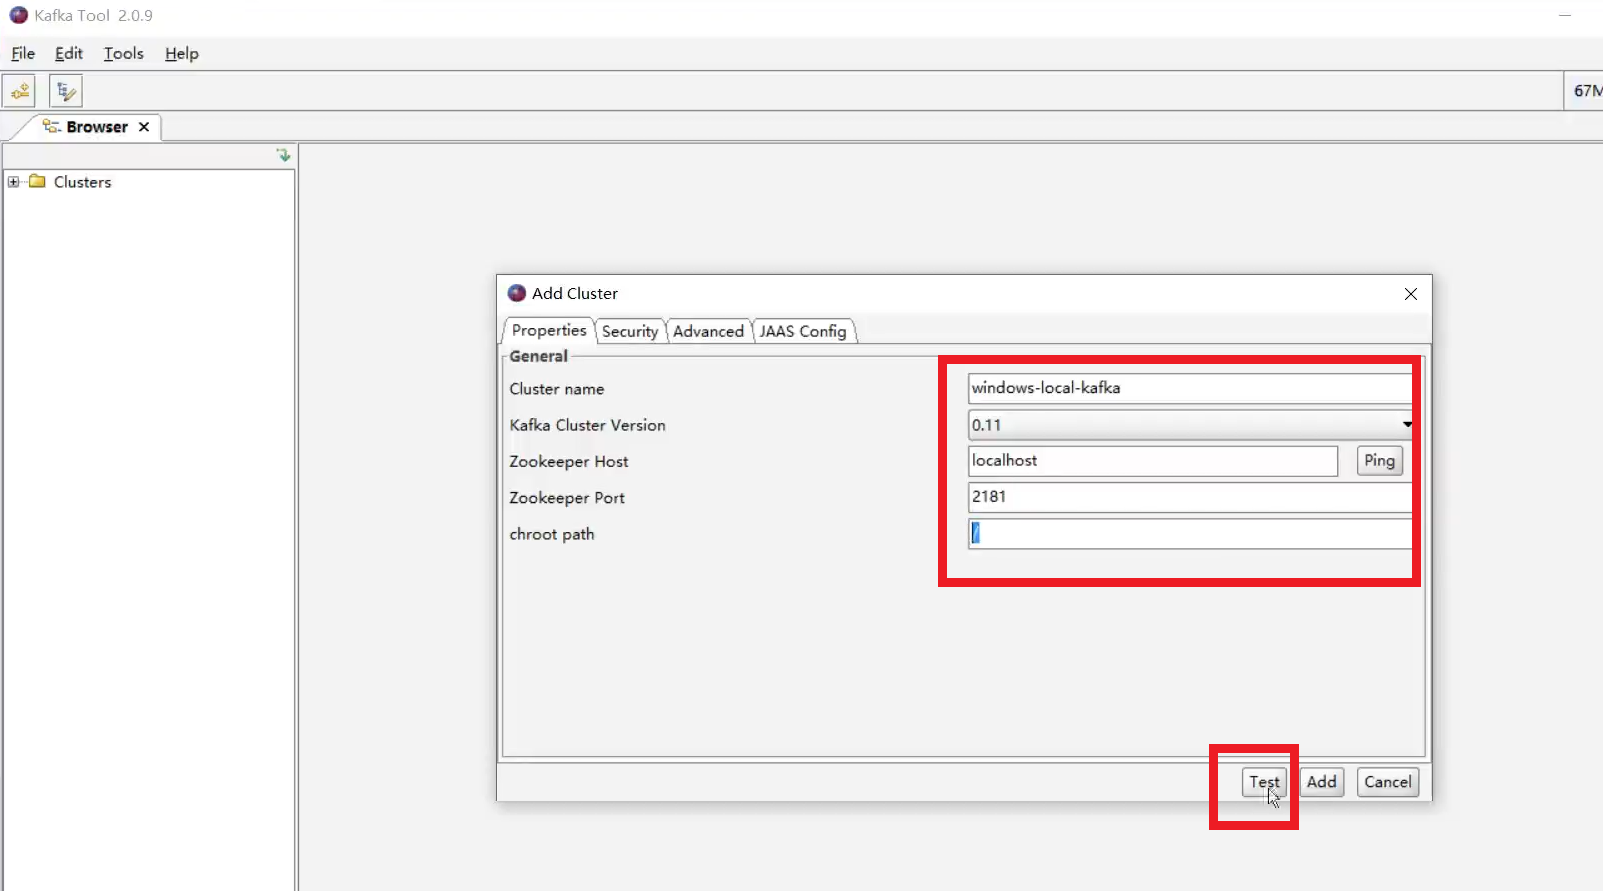Image resolution: width=1603 pixels, height=891 pixels.
Task: Click the green refresh arrow in Browser panel
Action: point(284,155)
